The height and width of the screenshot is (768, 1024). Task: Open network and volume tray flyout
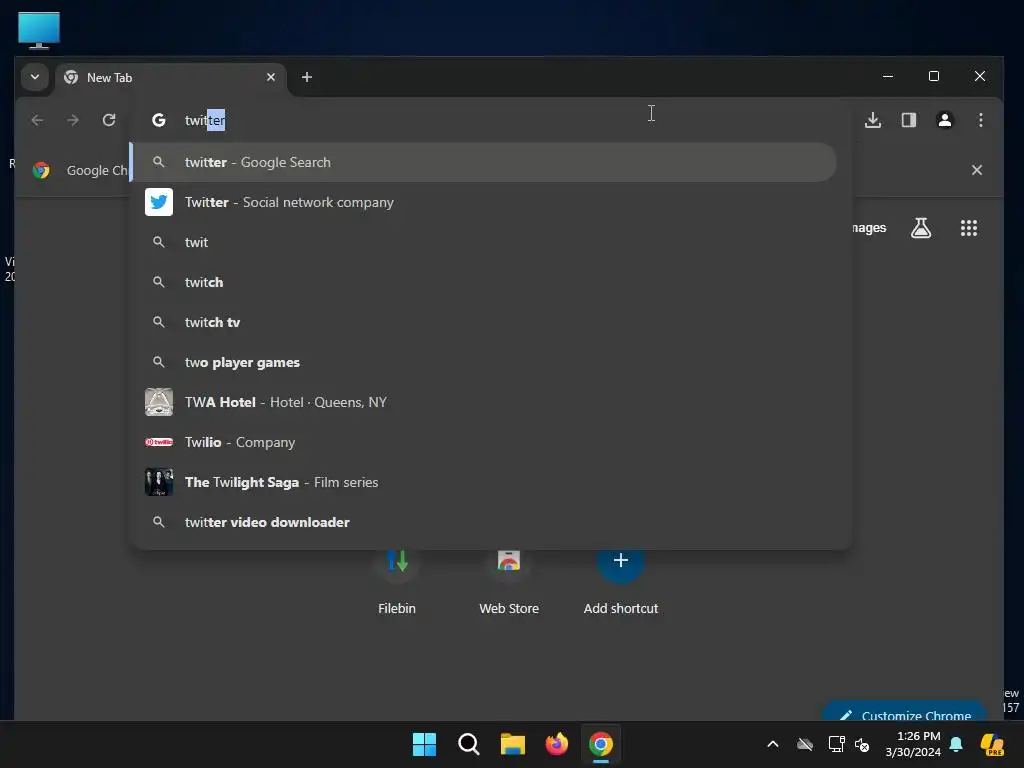848,744
